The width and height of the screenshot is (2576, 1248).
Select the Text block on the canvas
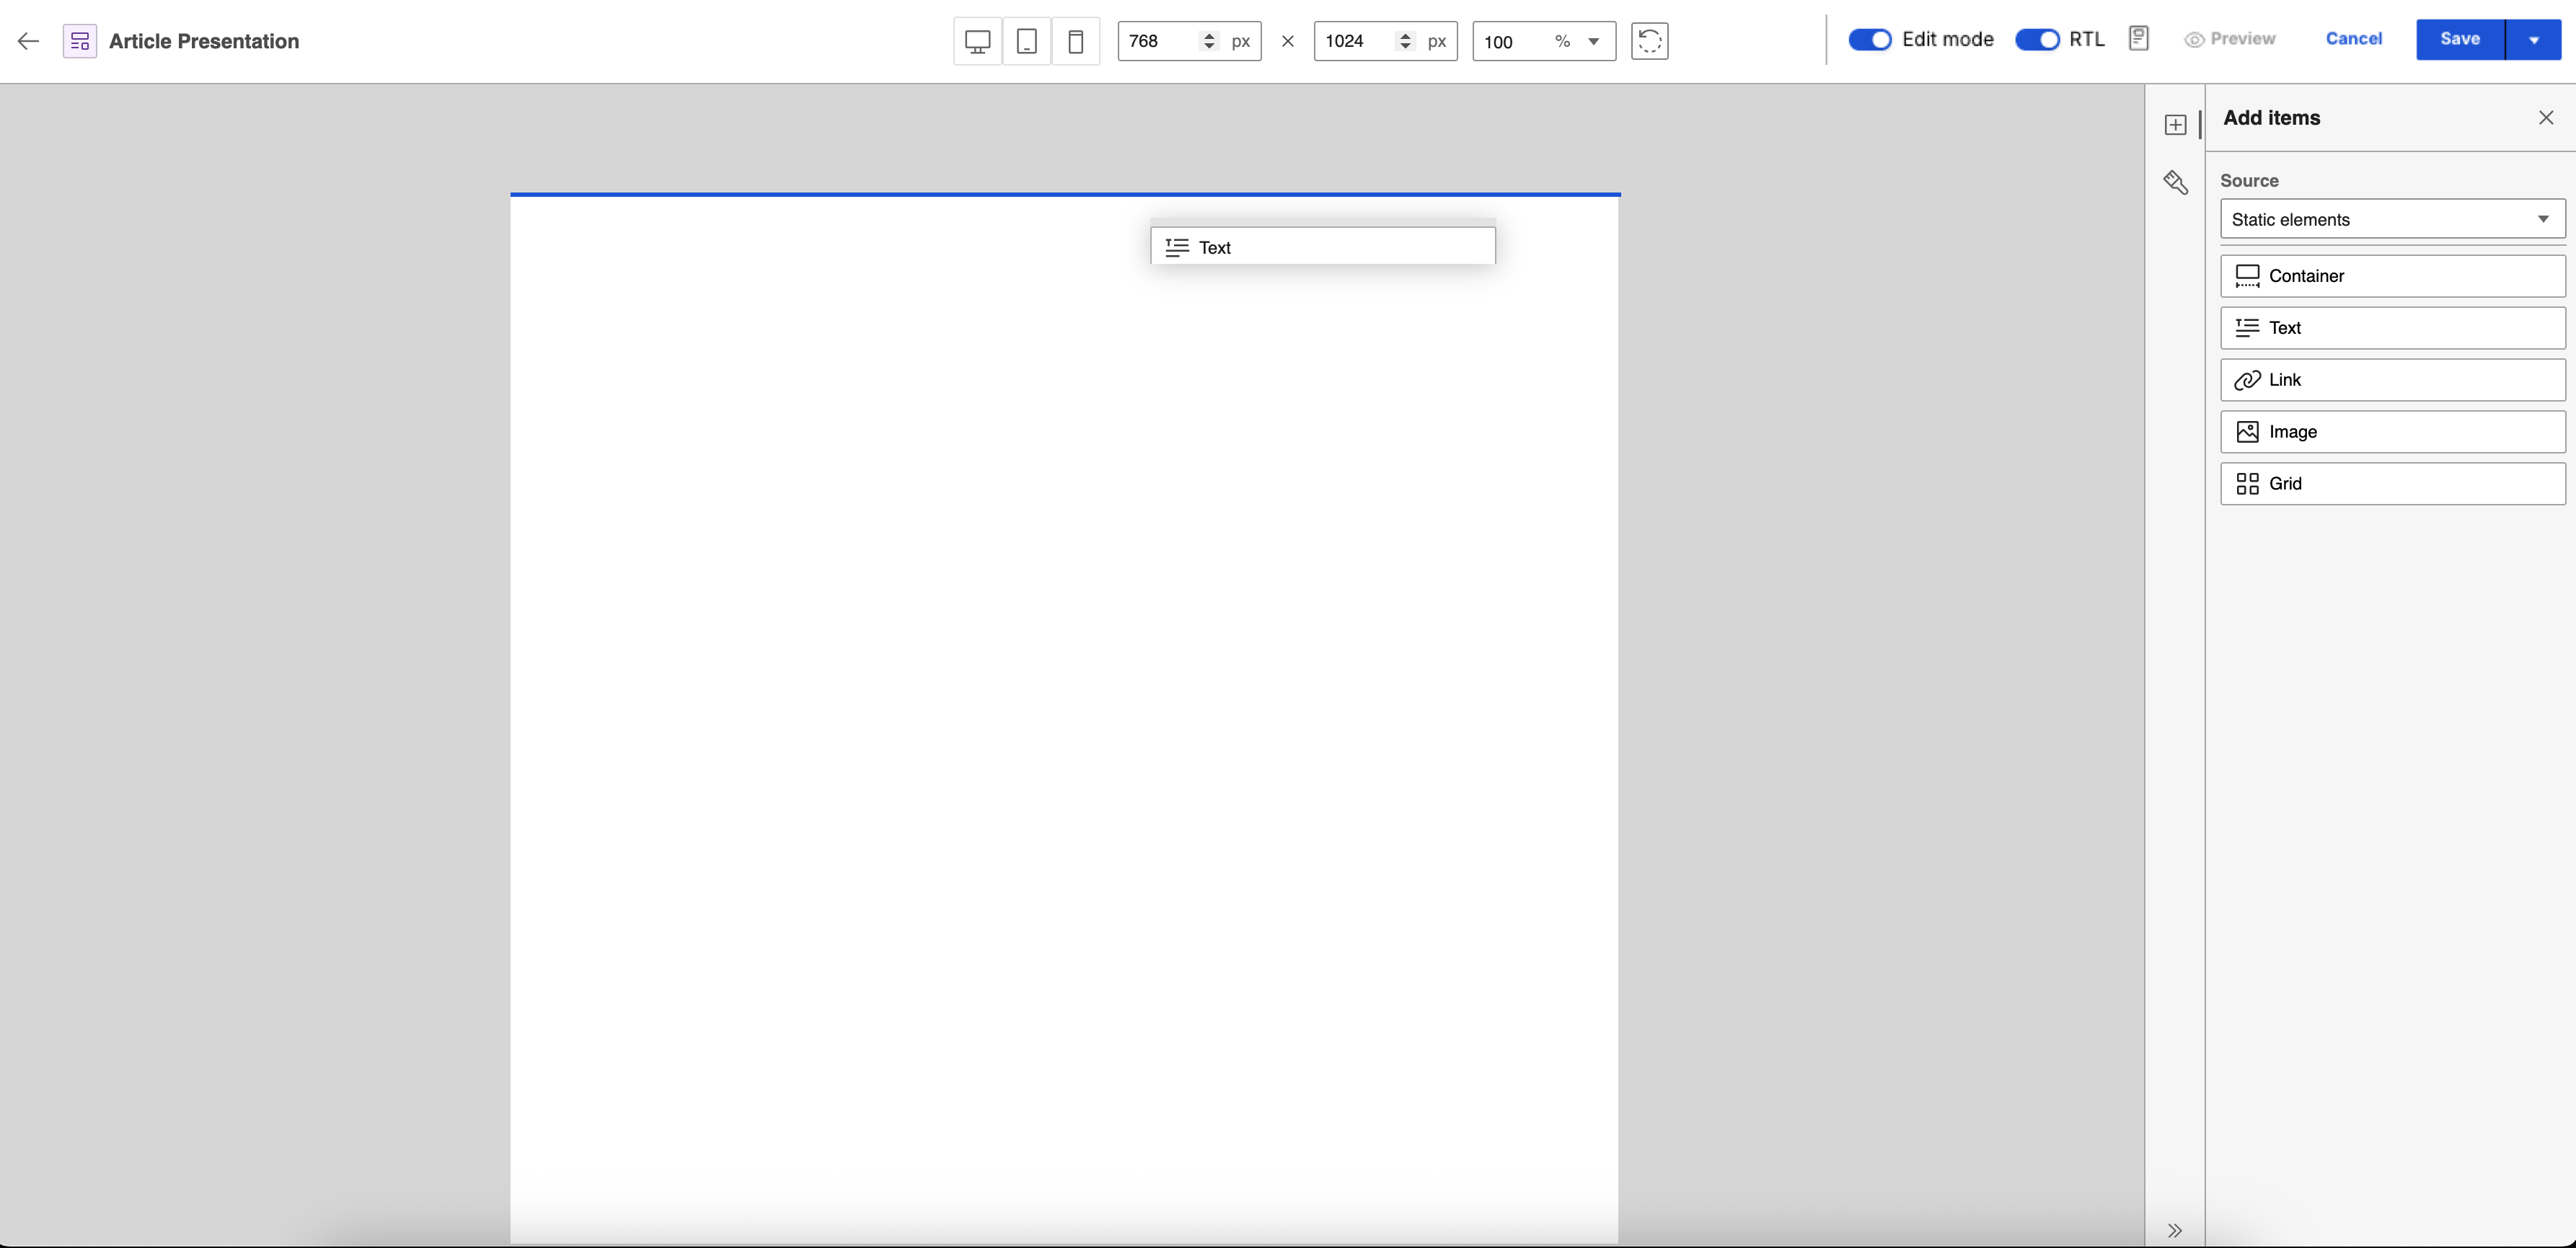(x=1322, y=247)
